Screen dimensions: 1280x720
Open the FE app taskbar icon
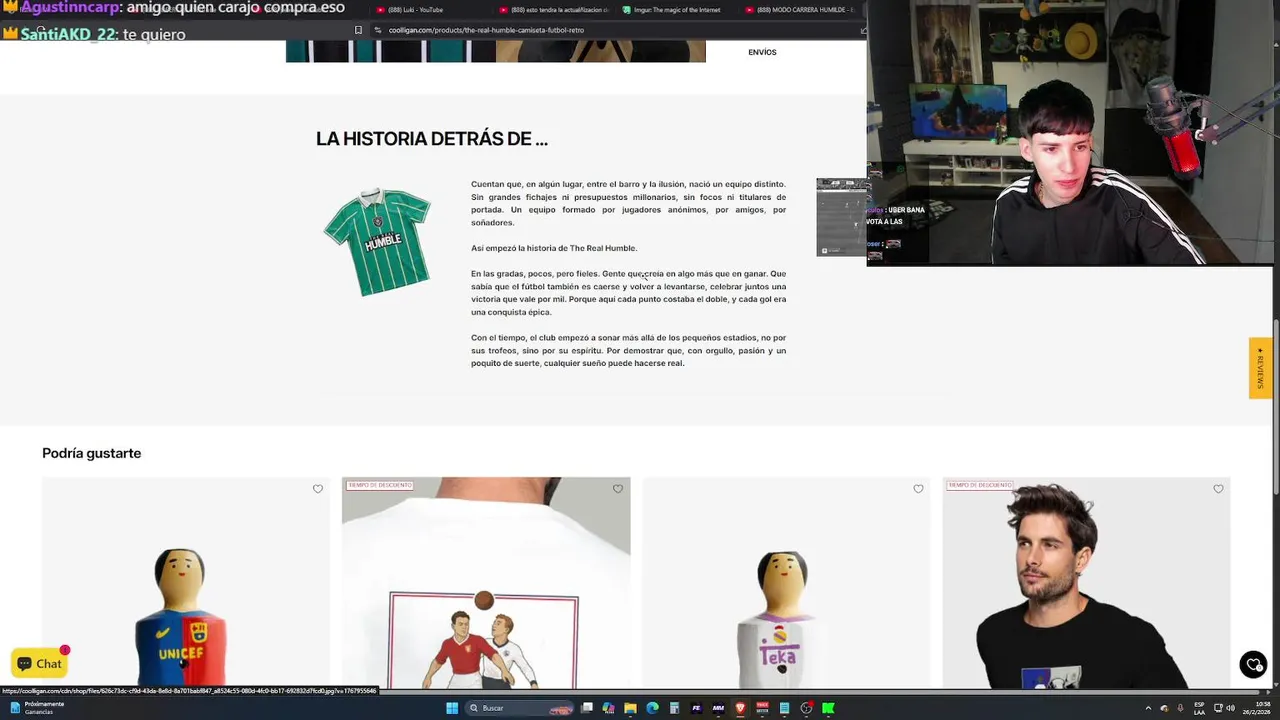tap(696, 708)
